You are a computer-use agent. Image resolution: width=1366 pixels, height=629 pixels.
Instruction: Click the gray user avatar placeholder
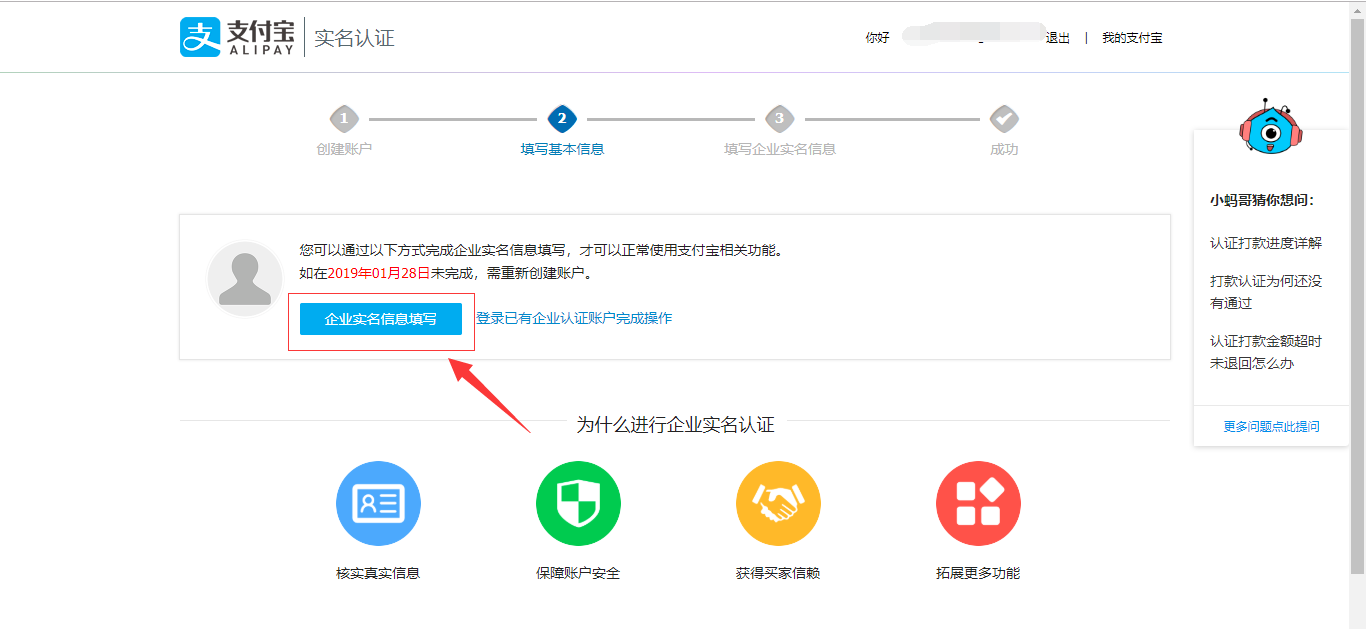coord(245,279)
